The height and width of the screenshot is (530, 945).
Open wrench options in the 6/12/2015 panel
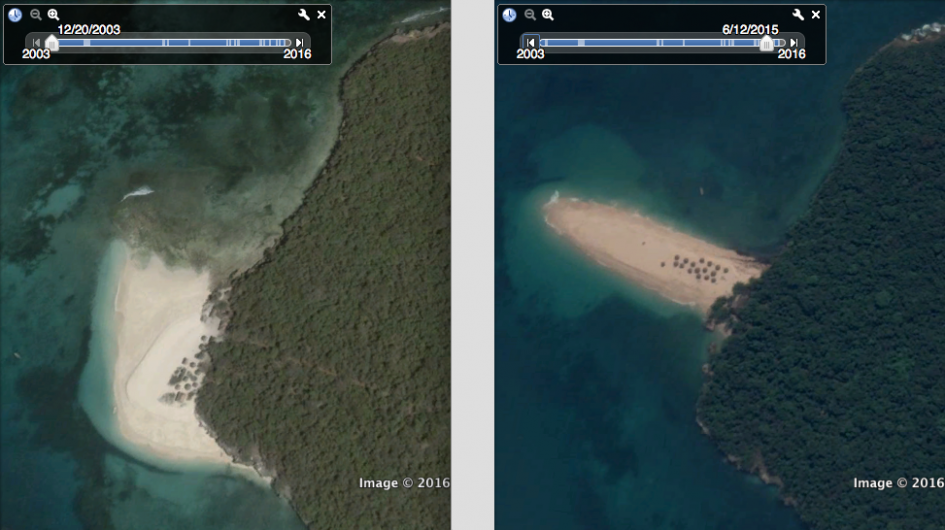[x=798, y=14]
